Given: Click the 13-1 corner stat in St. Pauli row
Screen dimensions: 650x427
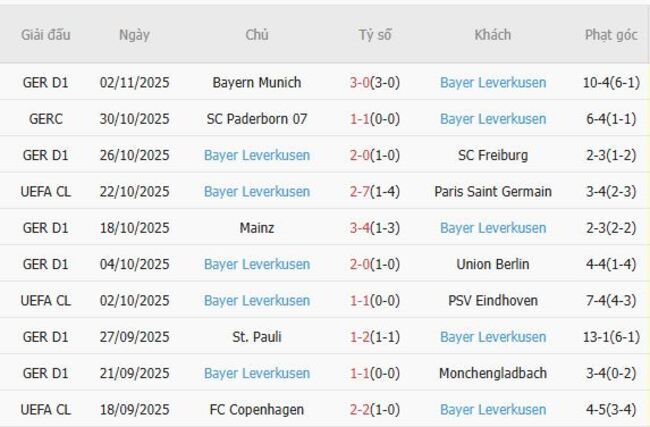Looking at the screenshot, I should 600,337.
